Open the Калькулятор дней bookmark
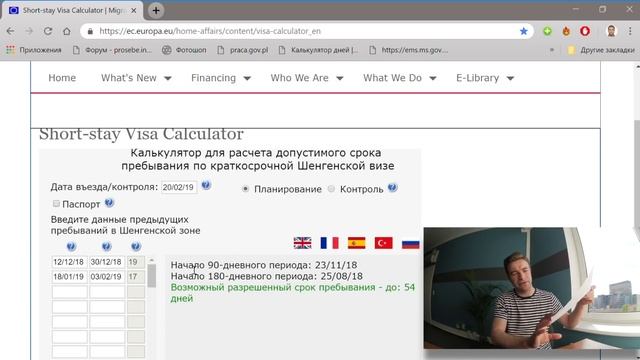This screenshot has width=640, height=360. [x=318, y=50]
